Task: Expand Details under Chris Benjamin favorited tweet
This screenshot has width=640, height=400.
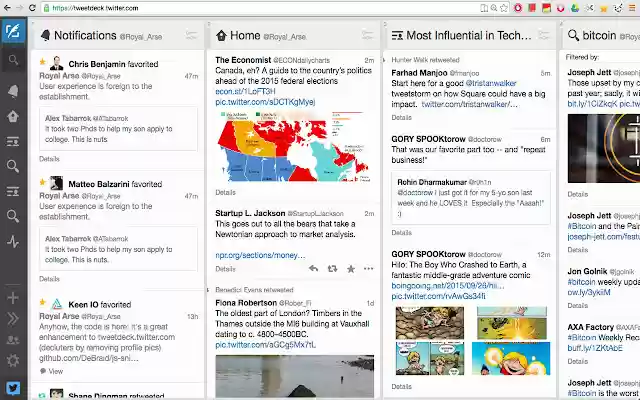Action: [49, 159]
